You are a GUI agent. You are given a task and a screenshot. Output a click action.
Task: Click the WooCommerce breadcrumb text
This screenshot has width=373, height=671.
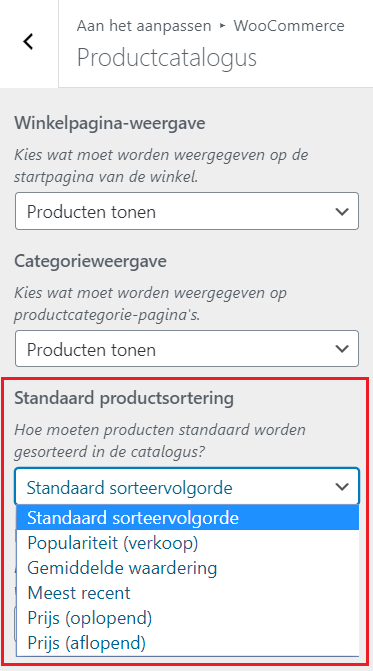(x=289, y=26)
